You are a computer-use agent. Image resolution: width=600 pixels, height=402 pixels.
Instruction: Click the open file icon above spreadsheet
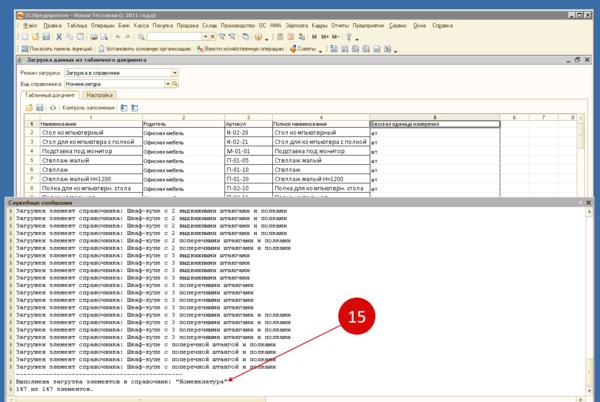point(29,108)
